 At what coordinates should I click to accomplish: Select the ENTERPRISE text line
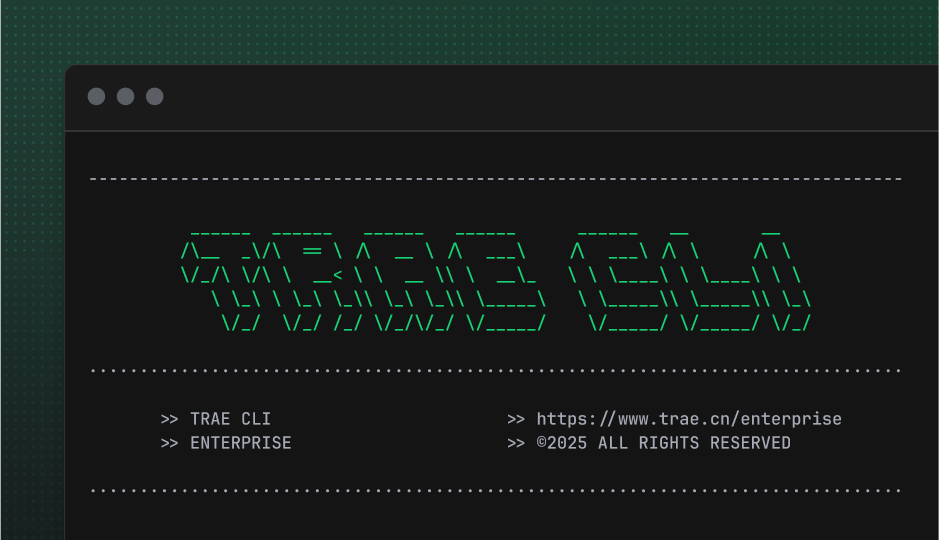241,442
